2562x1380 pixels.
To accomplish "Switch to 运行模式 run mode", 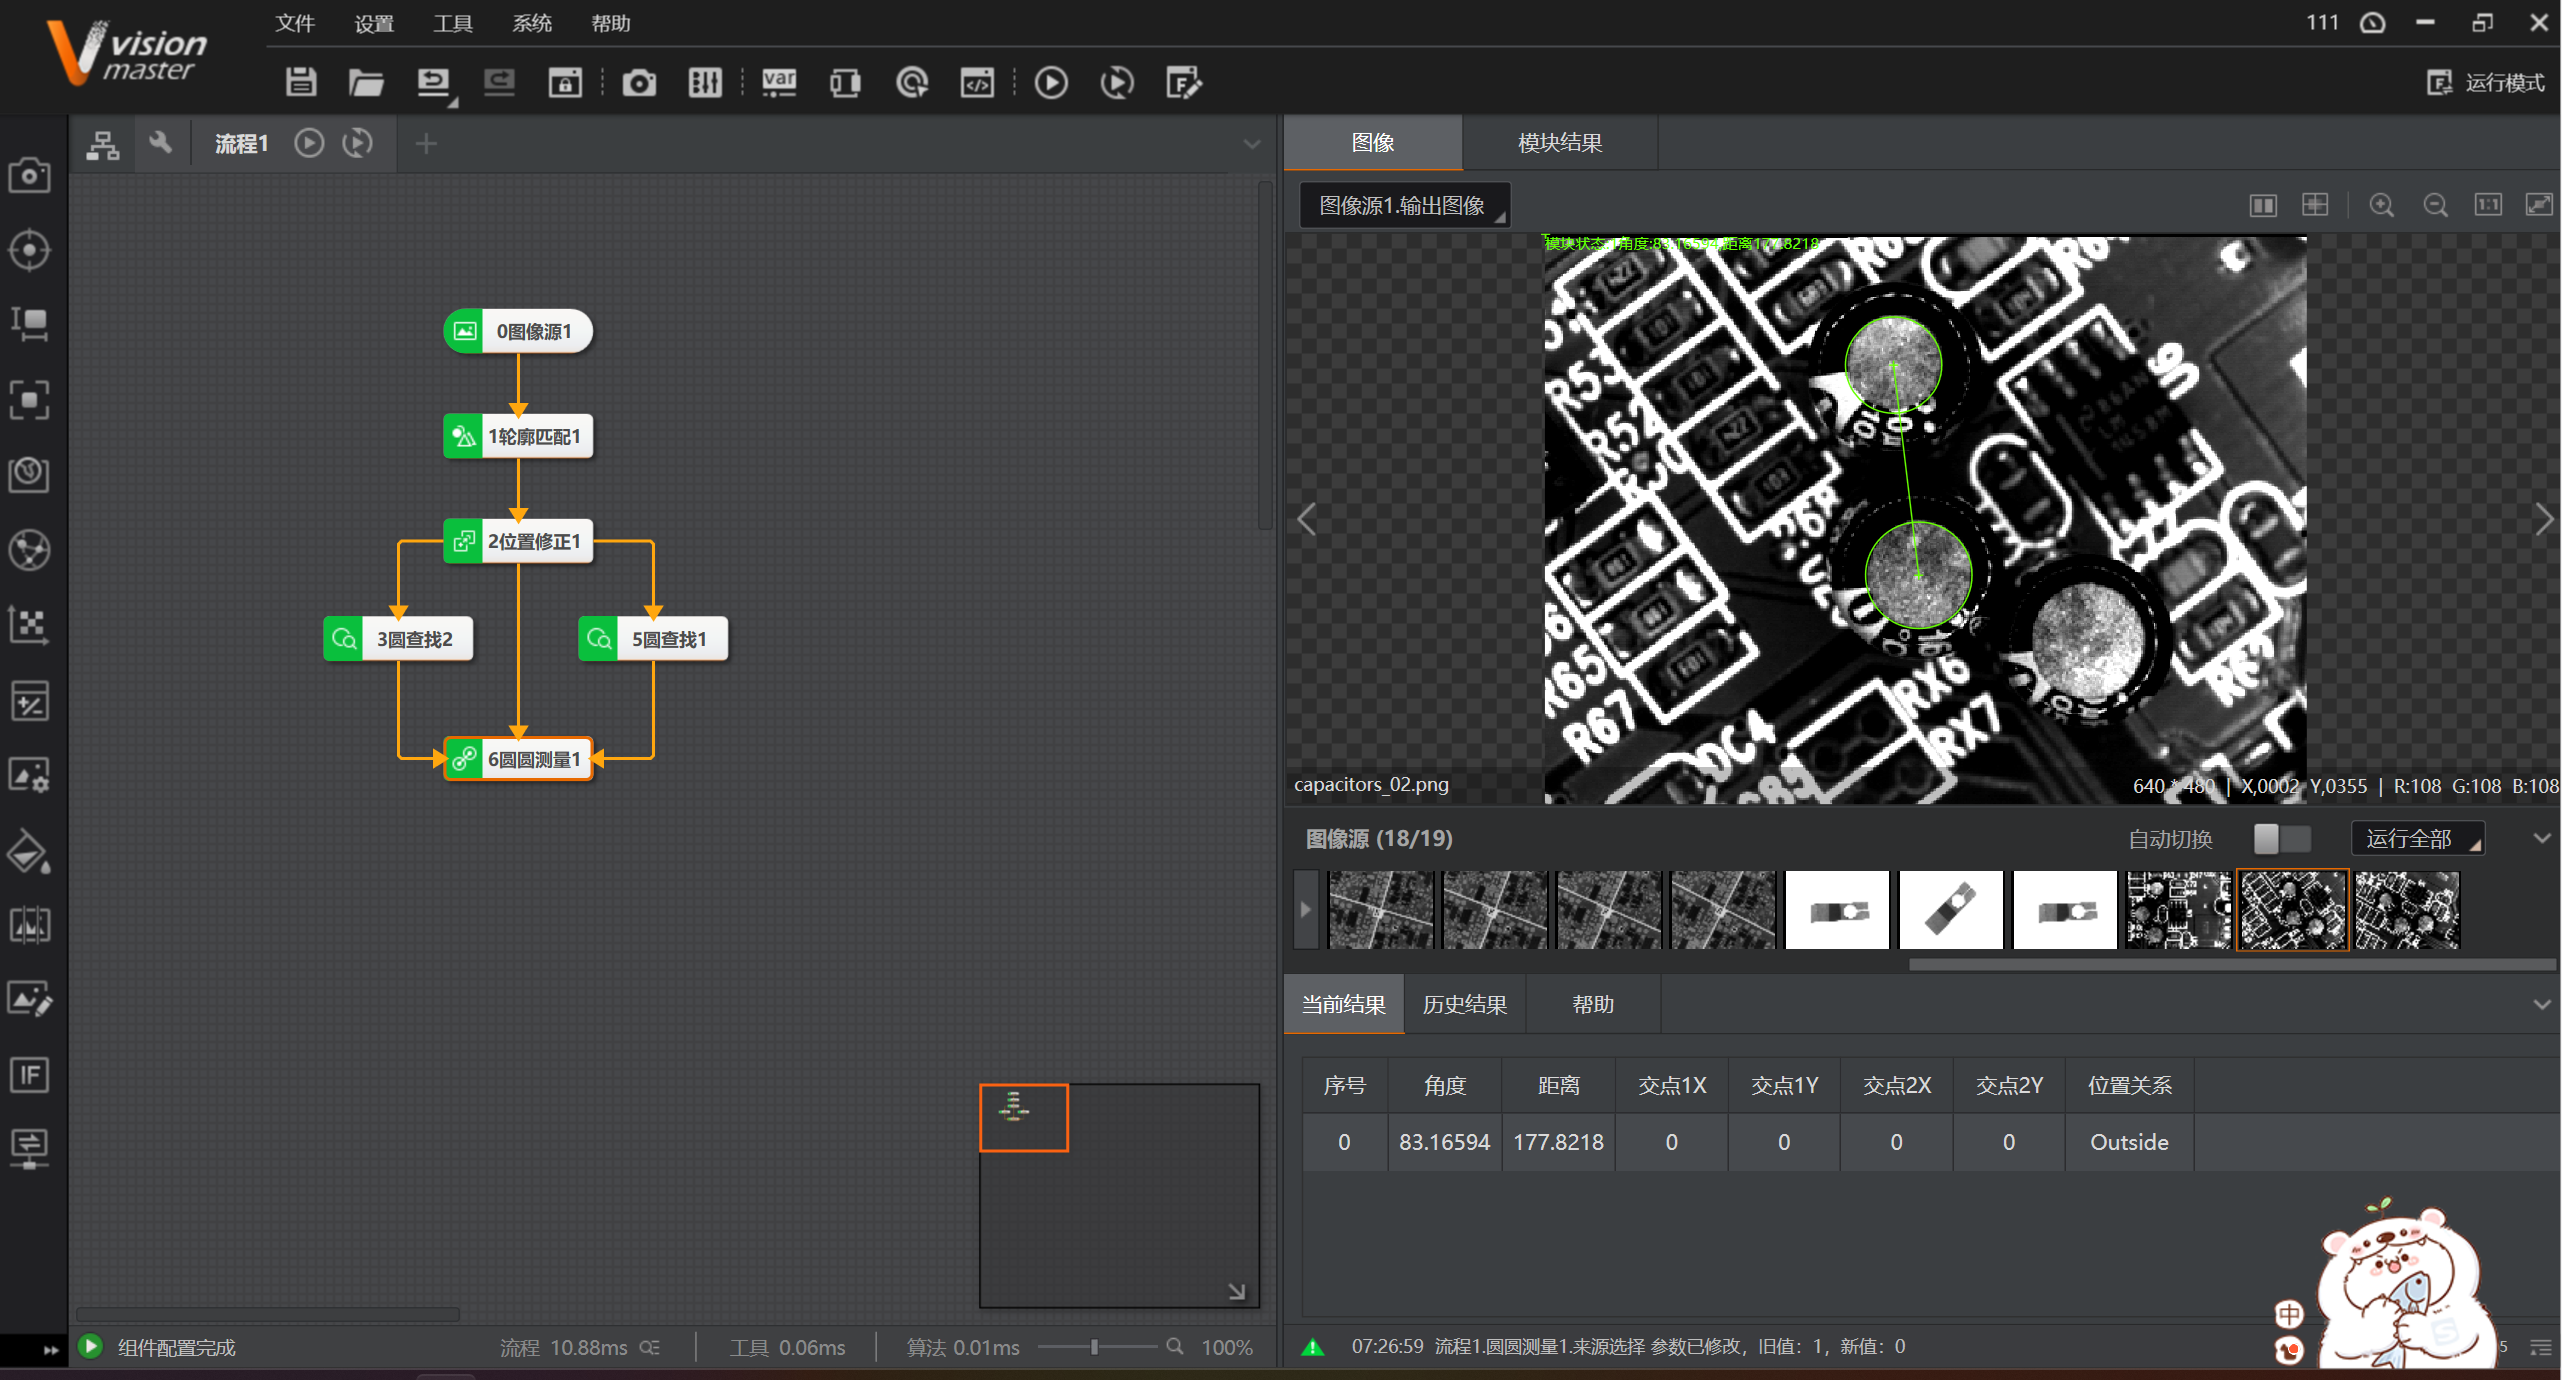I will (x=2486, y=82).
